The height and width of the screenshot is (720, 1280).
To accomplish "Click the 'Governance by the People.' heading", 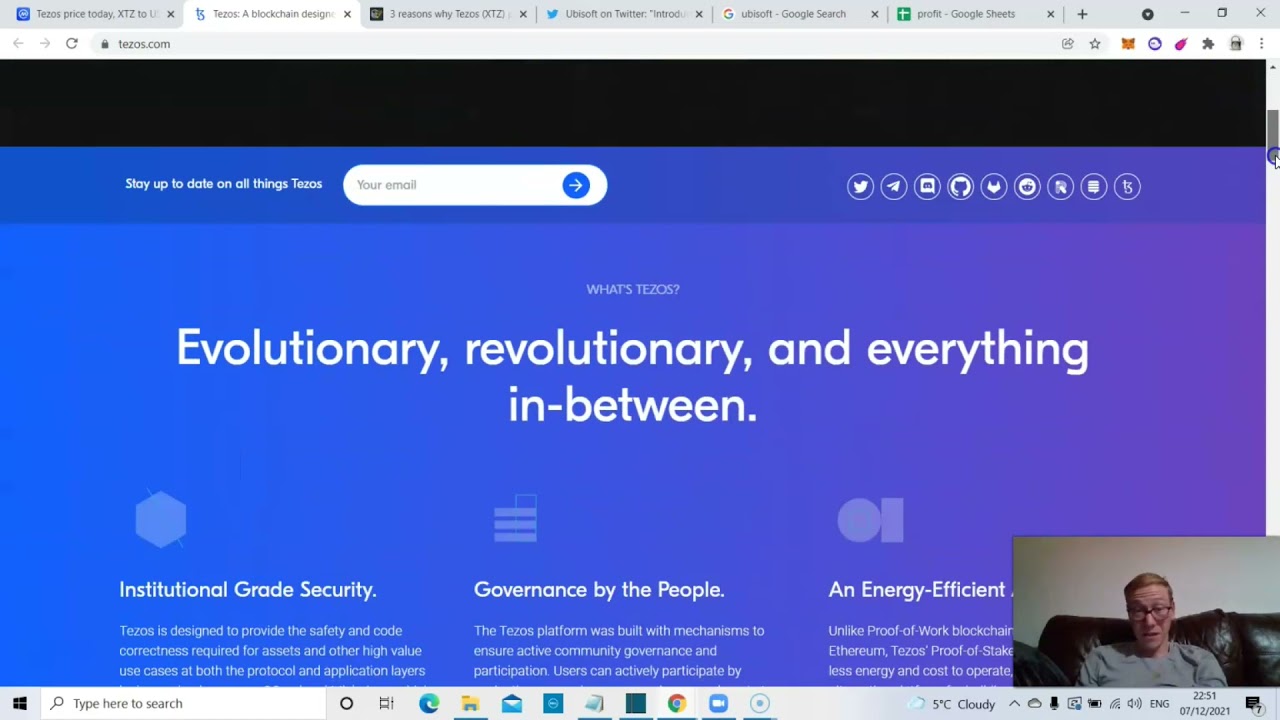I will (x=599, y=590).
